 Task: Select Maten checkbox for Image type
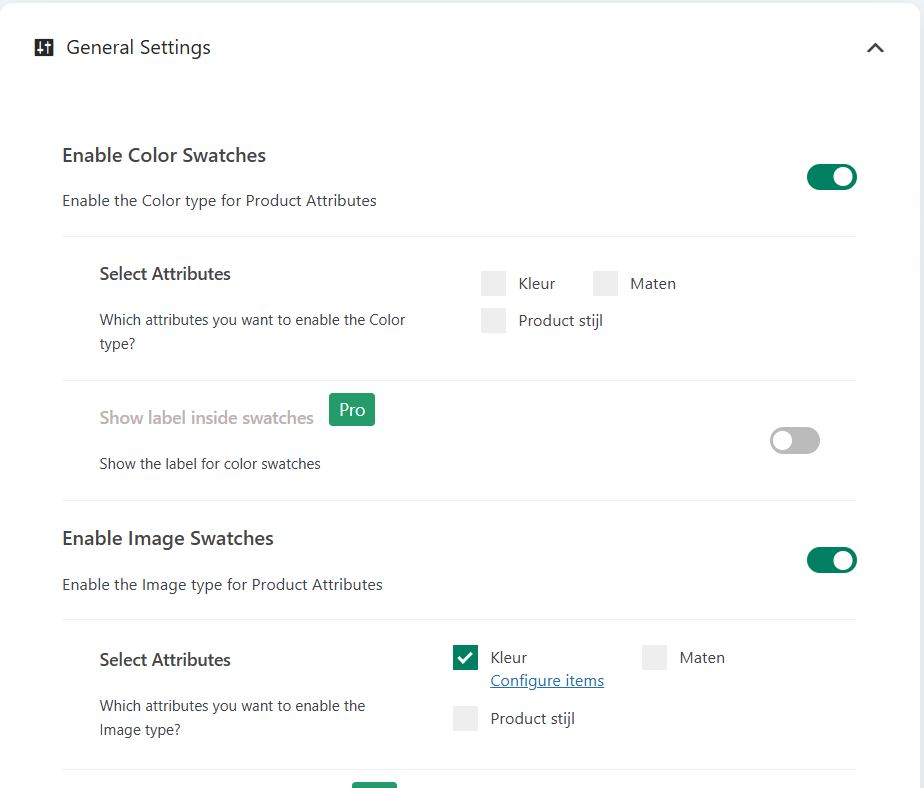654,658
